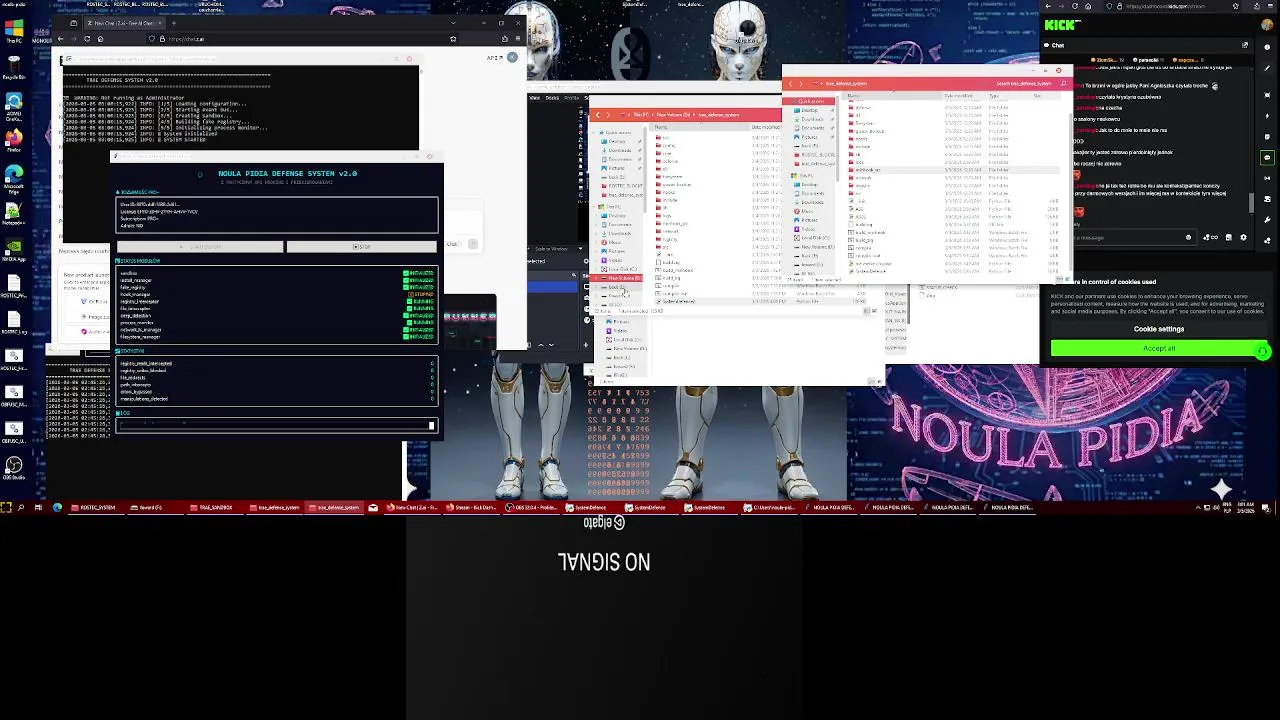Open View menu in OBS
The width and height of the screenshot is (1280, 720).
pos(534,98)
